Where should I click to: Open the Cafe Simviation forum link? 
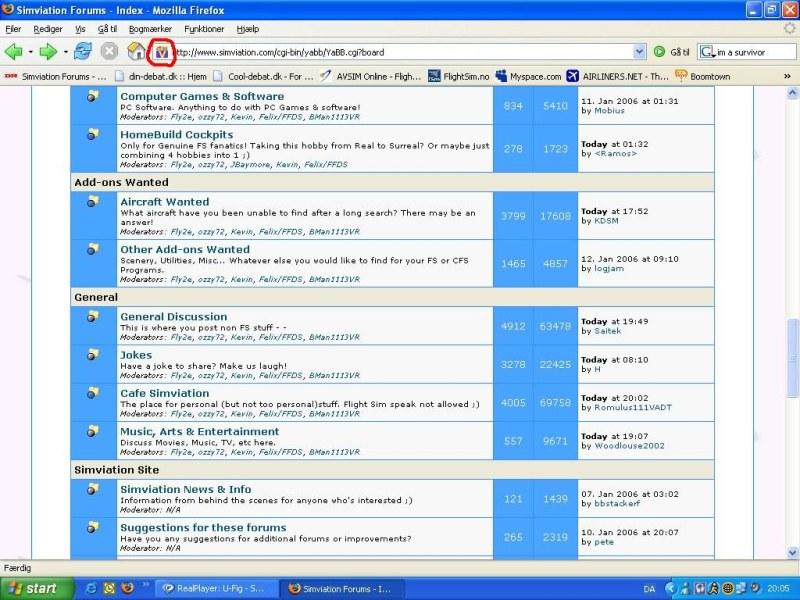click(x=164, y=393)
